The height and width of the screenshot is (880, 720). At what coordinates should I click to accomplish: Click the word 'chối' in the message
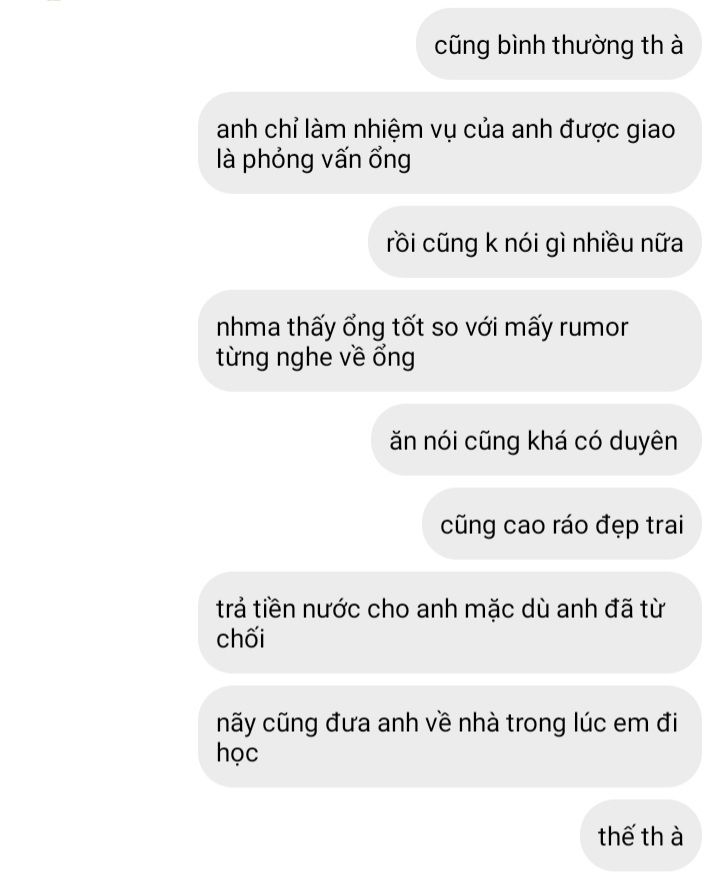pos(240,639)
